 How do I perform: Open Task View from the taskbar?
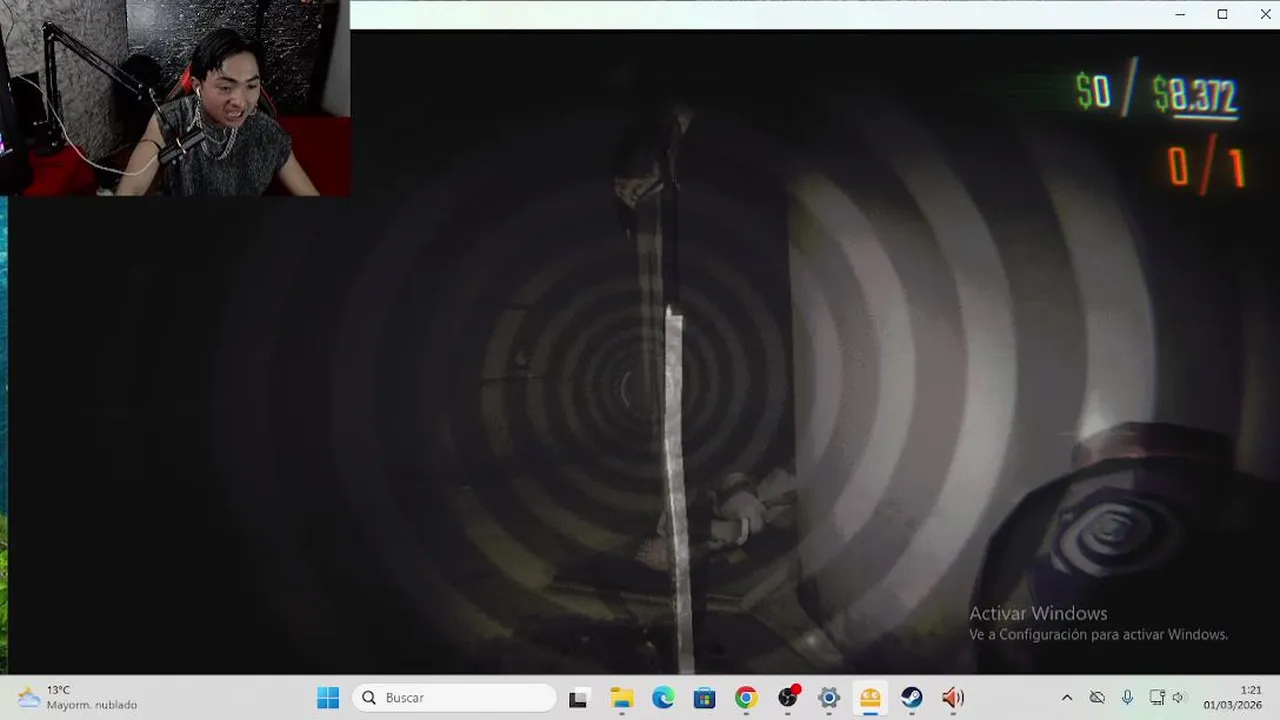coord(578,698)
